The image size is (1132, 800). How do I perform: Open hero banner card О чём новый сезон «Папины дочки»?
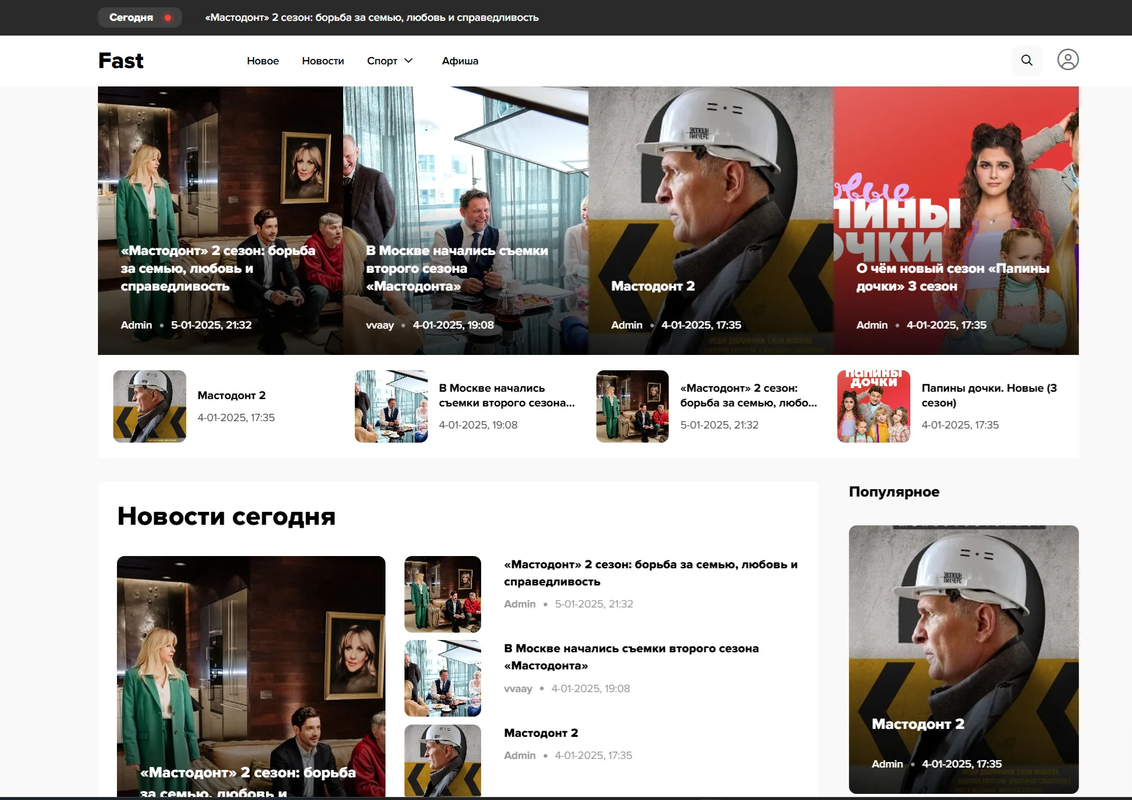(x=956, y=220)
